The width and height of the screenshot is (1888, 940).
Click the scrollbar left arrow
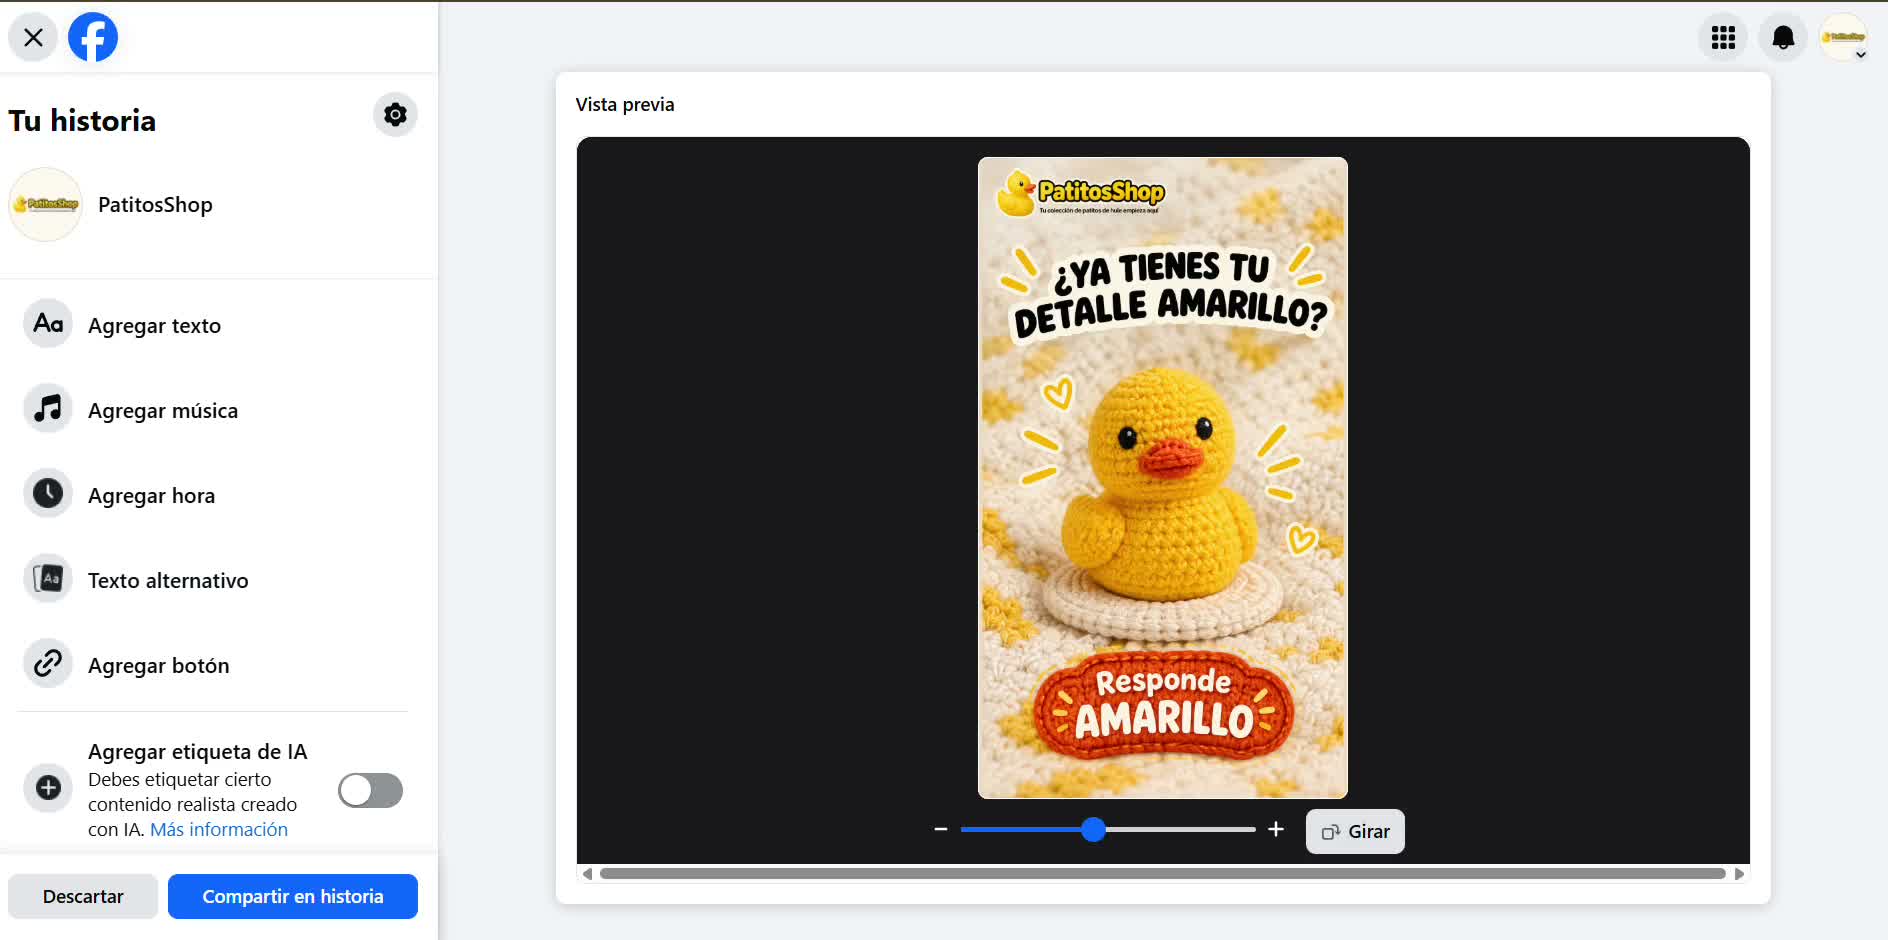coord(587,874)
